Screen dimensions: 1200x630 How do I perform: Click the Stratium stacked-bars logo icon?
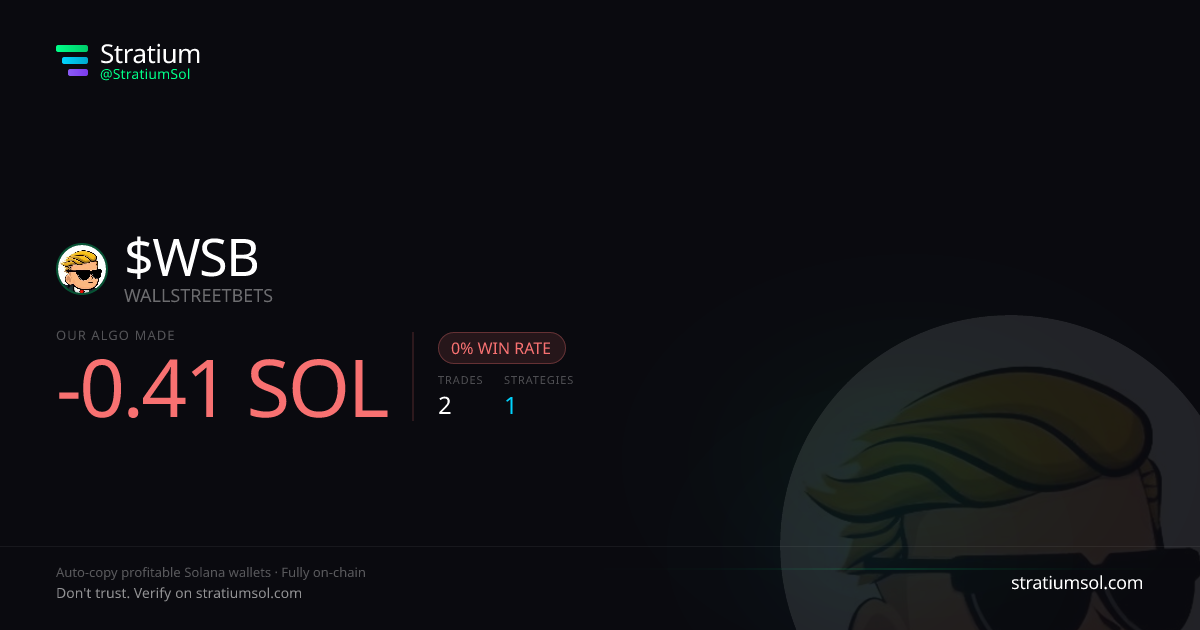coord(72,61)
